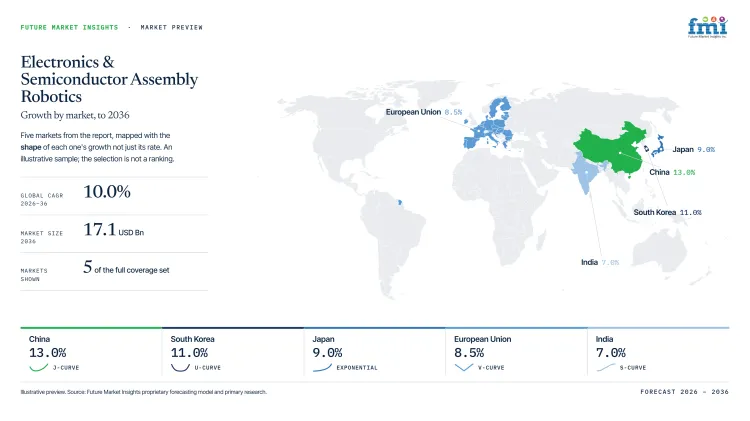
Task: Click the South Korea 11.0% map label
Action: coord(667,212)
